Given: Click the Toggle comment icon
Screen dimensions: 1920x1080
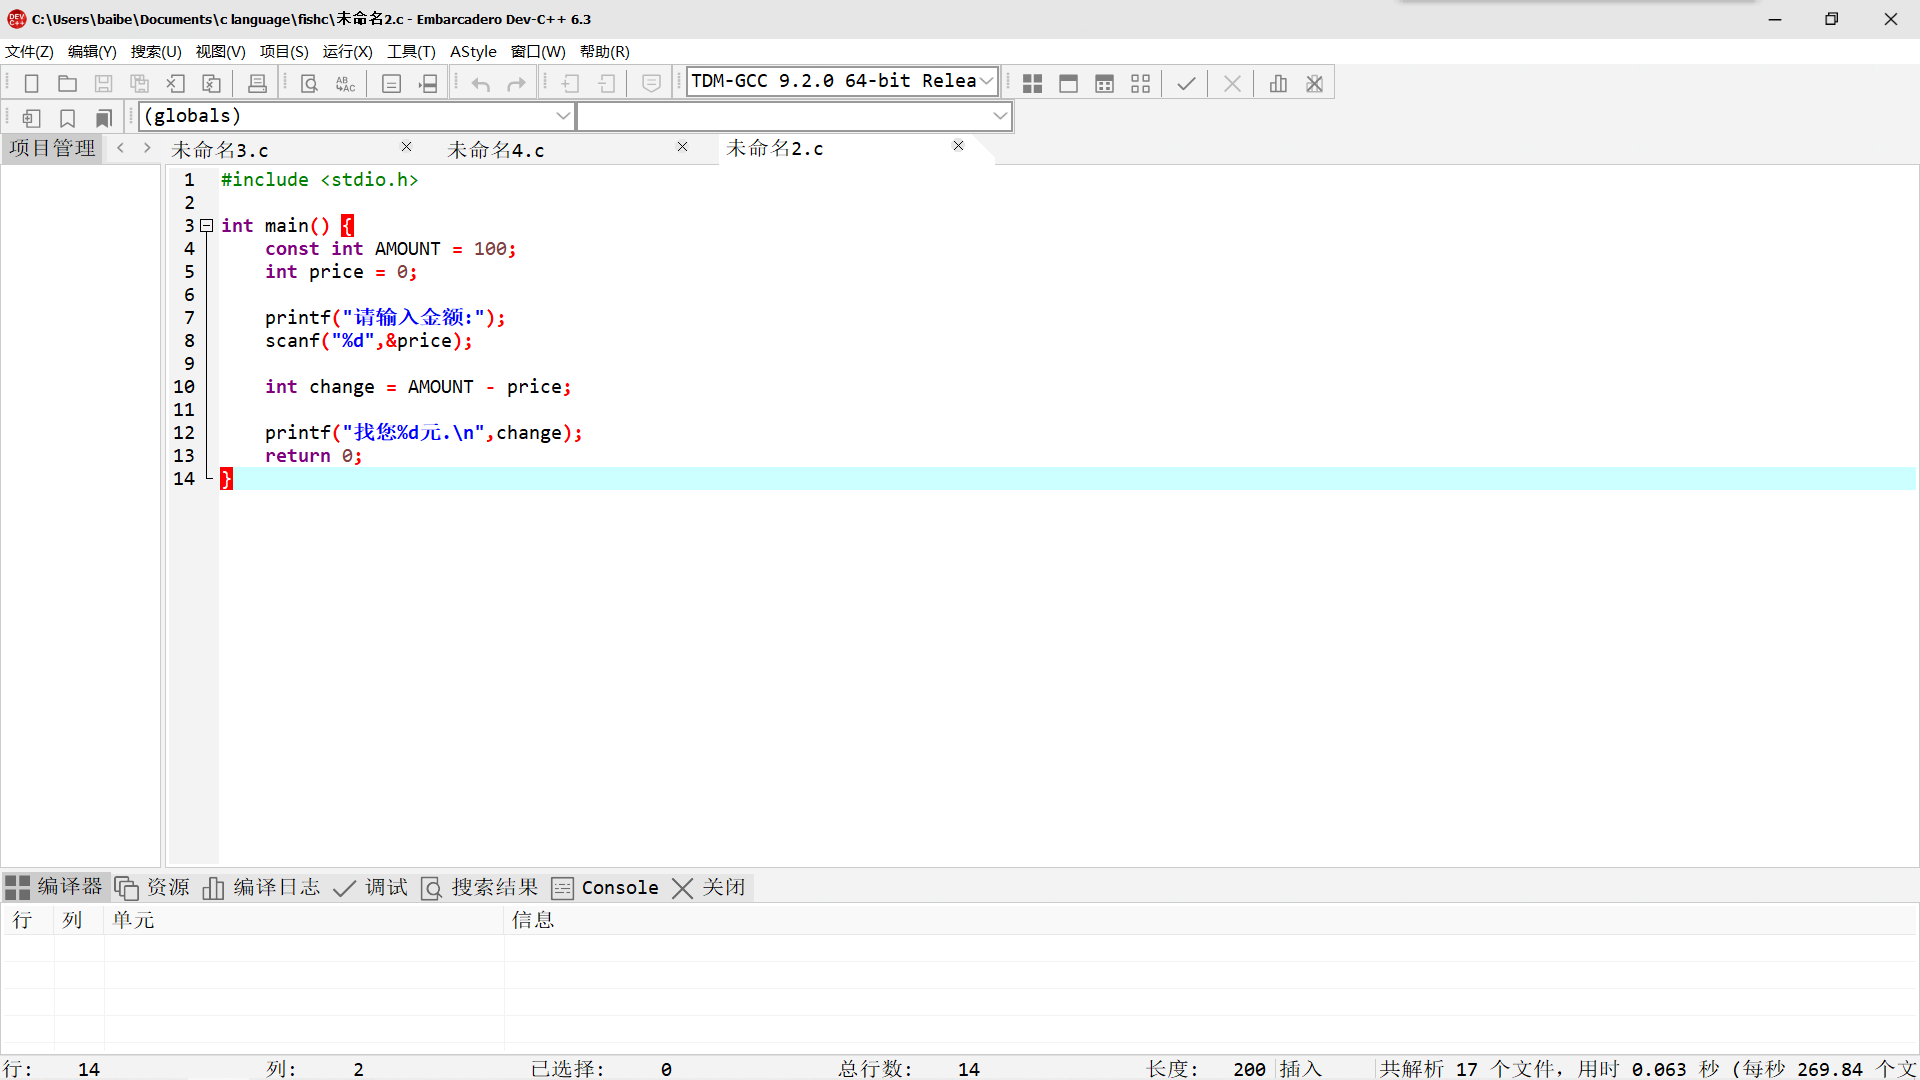Looking at the screenshot, I should click(651, 84).
